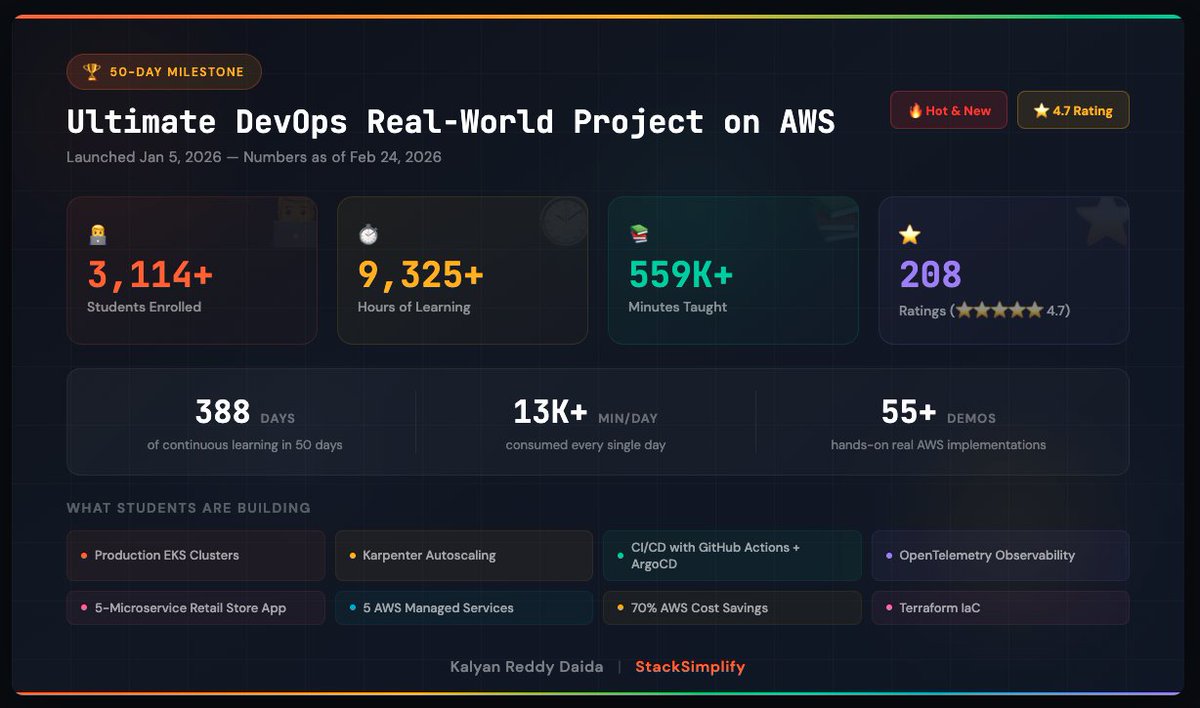Select the CI/CD with GitHub Actions + ArgoCD tag
Viewport: 1200px width, 708px height.
point(732,555)
